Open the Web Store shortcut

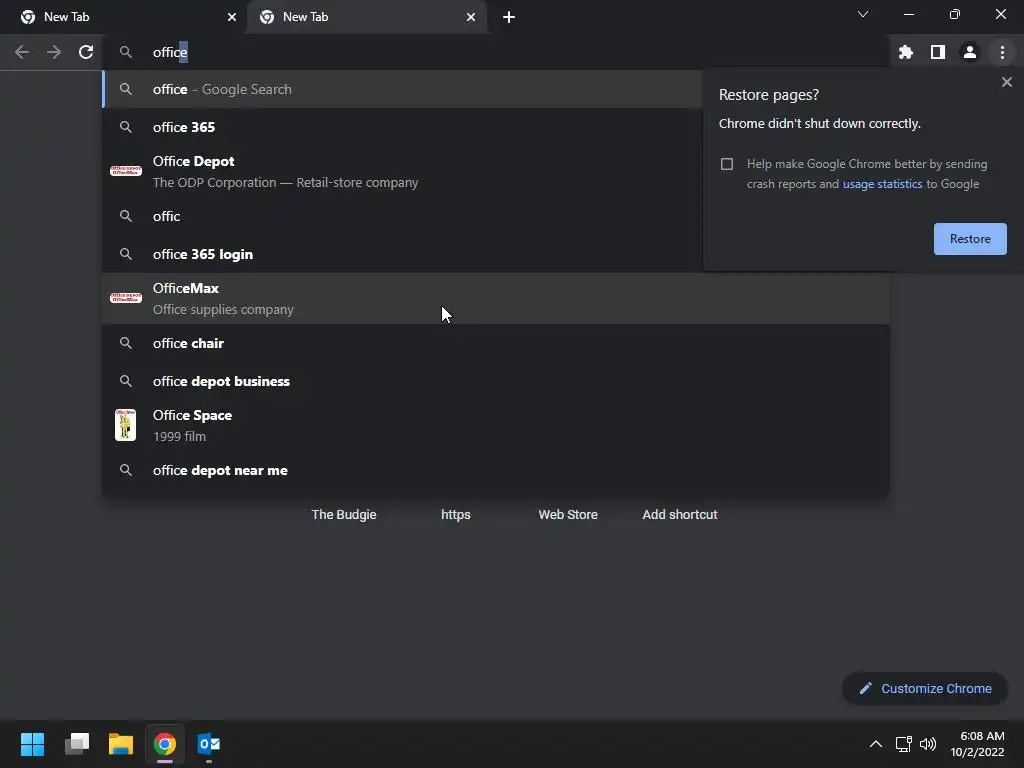coord(568,515)
